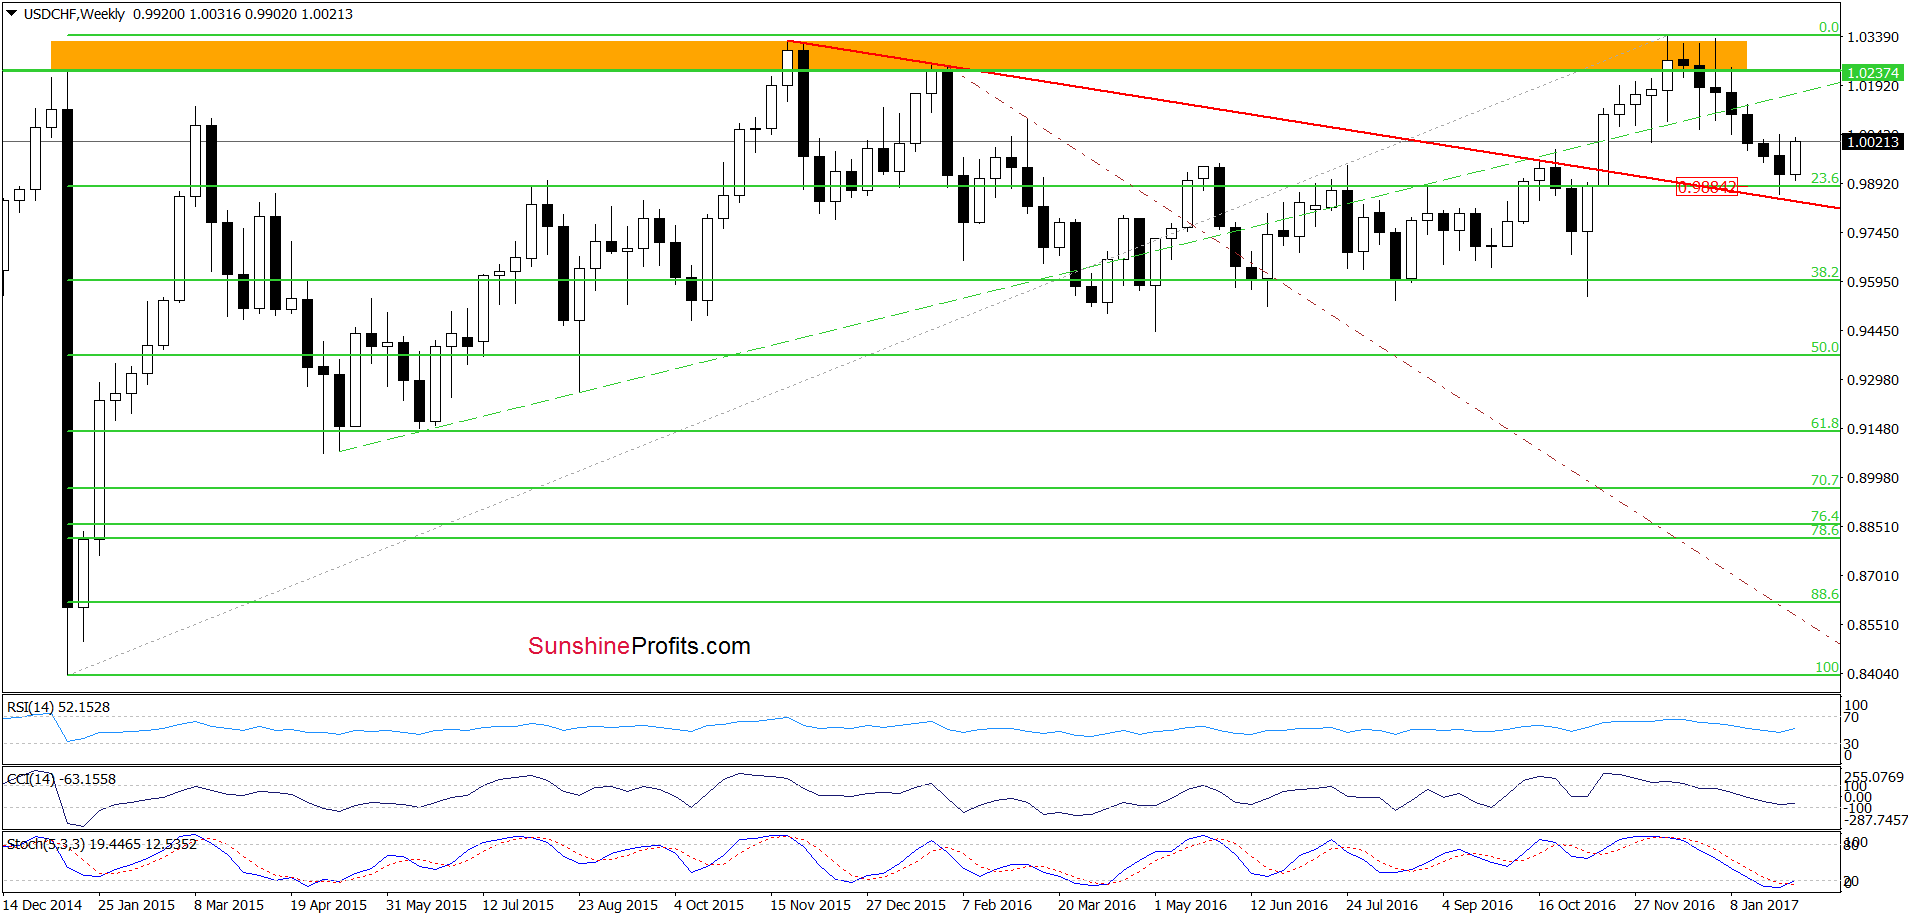Click the current price label 1.00213
The width and height of the screenshot is (1908, 919).
click(1872, 142)
